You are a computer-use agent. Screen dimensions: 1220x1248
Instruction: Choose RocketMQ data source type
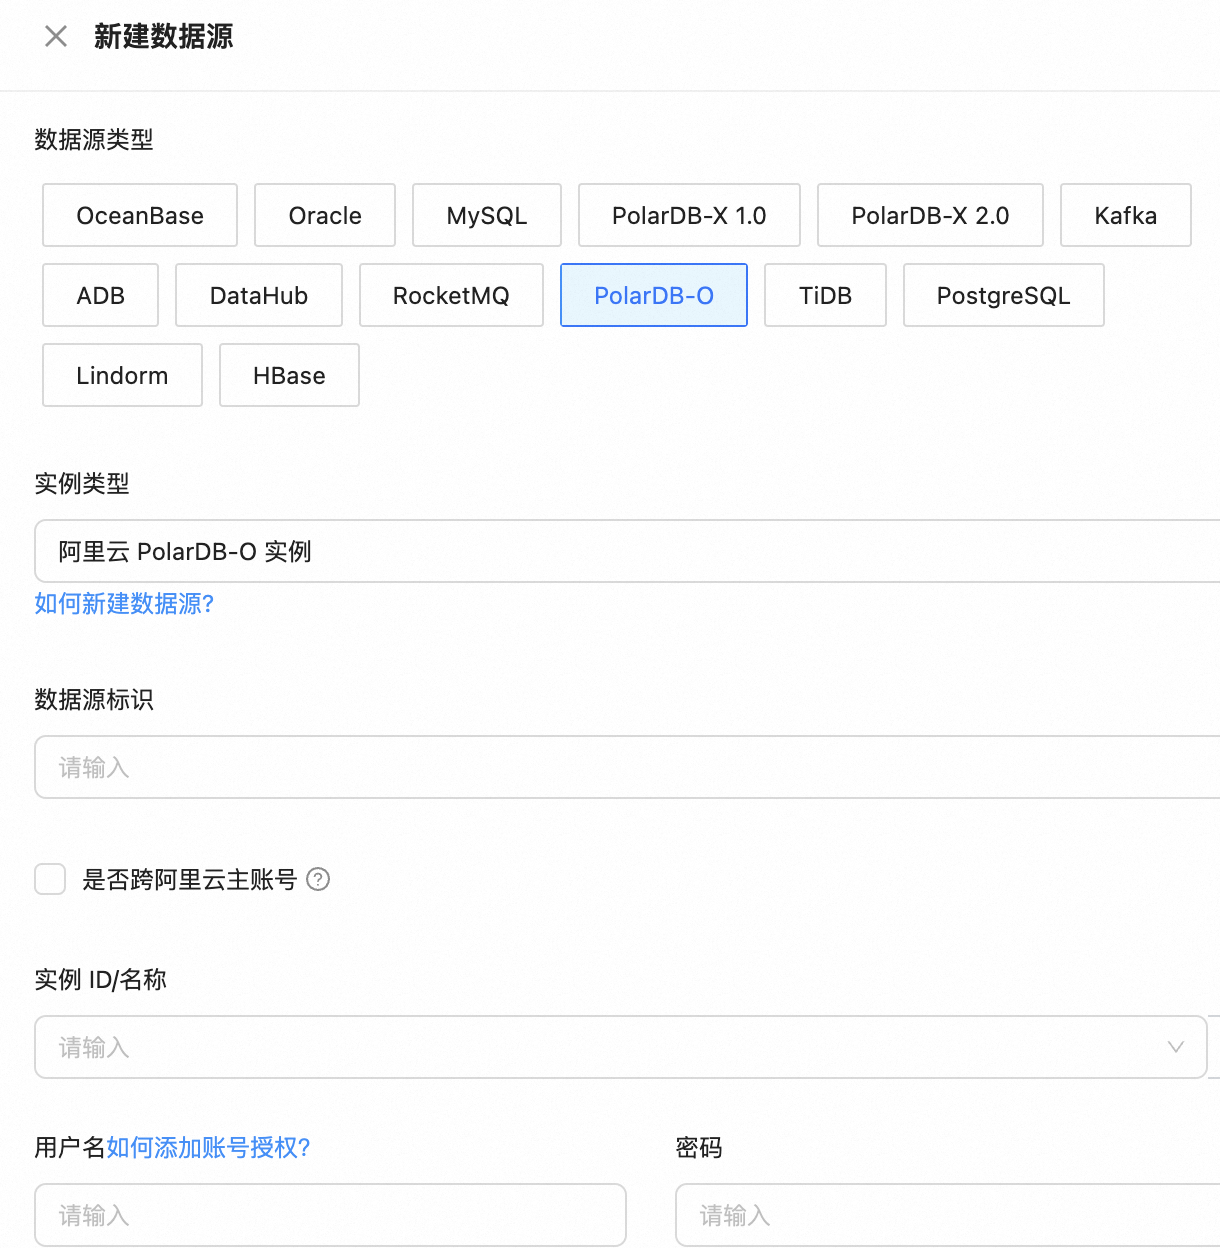click(x=451, y=295)
